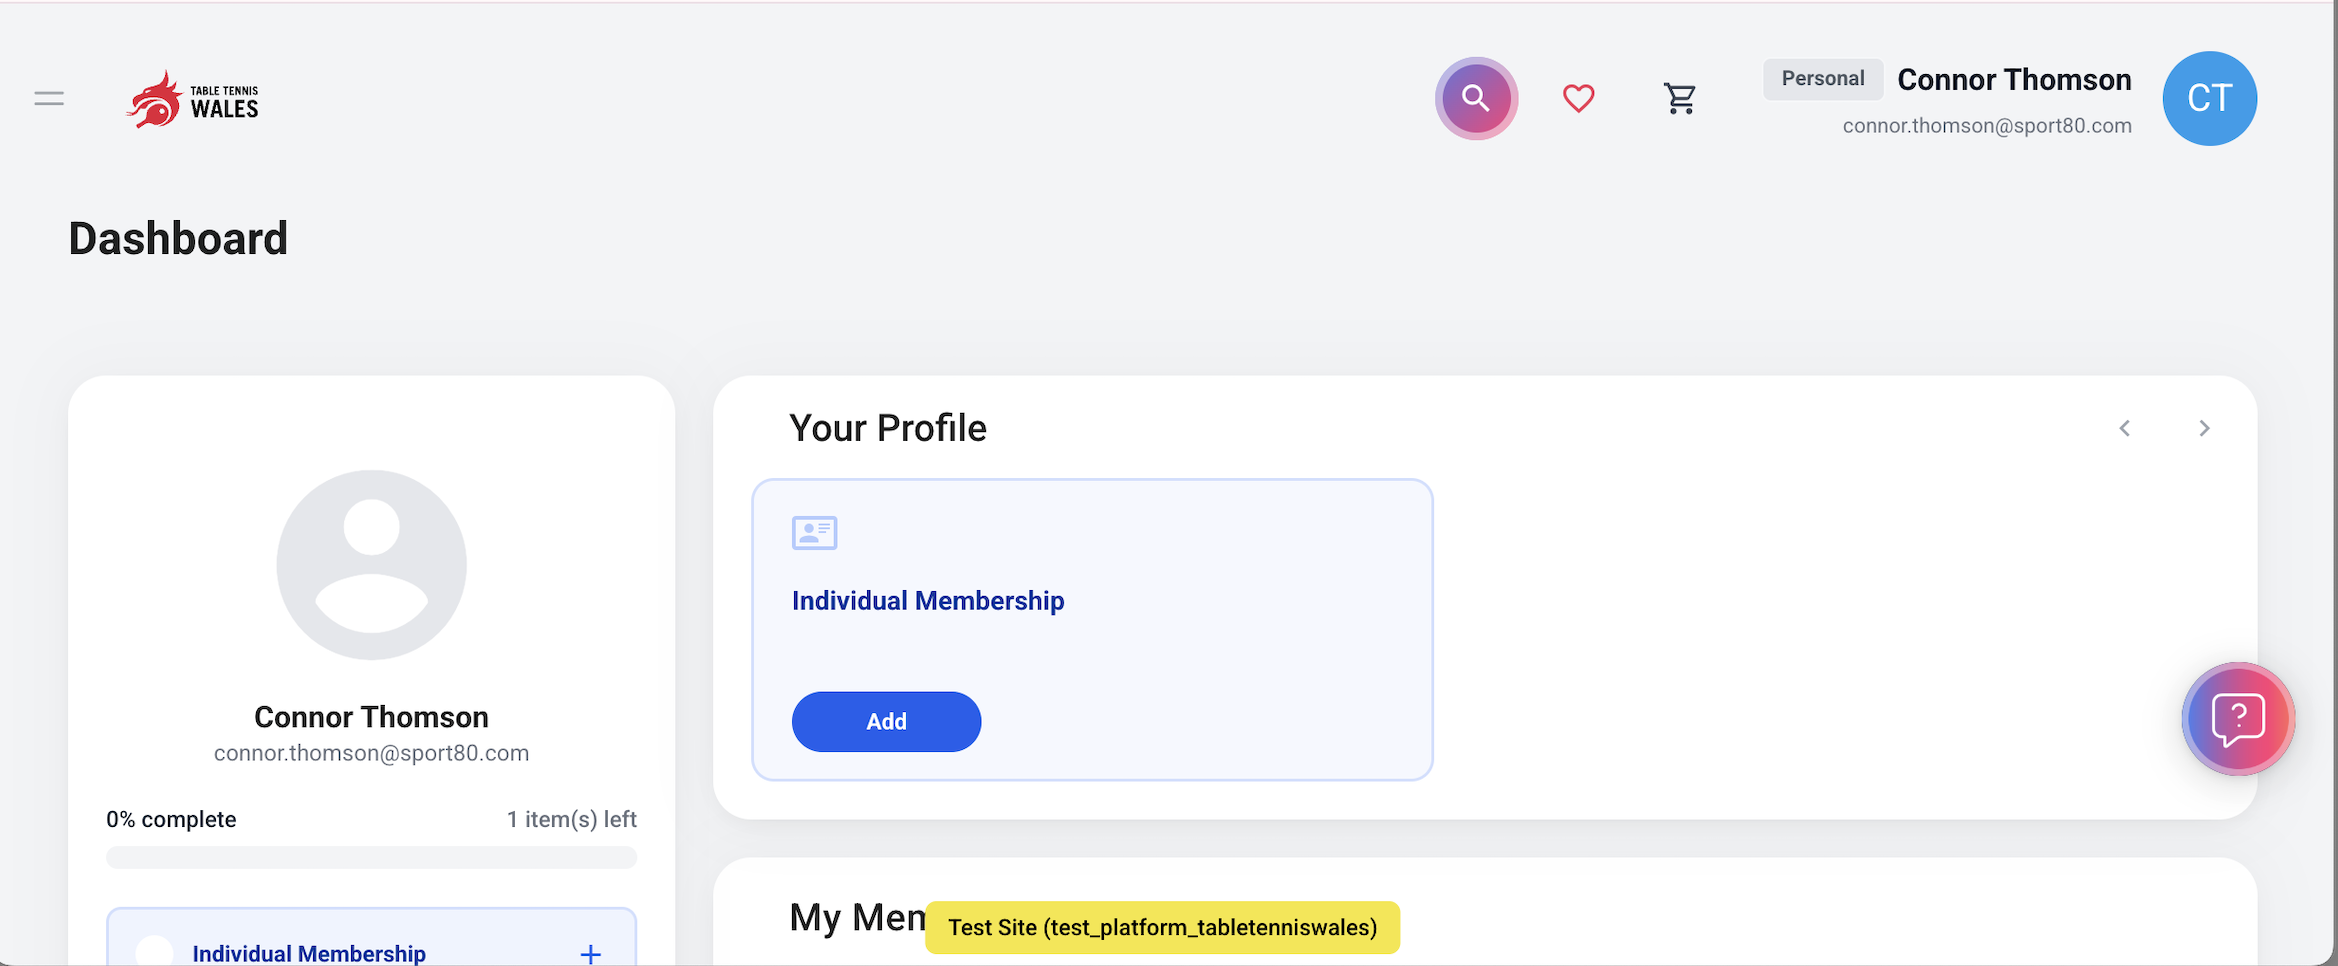Click the CT user avatar circle
The height and width of the screenshot is (966, 2338).
point(2209,98)
